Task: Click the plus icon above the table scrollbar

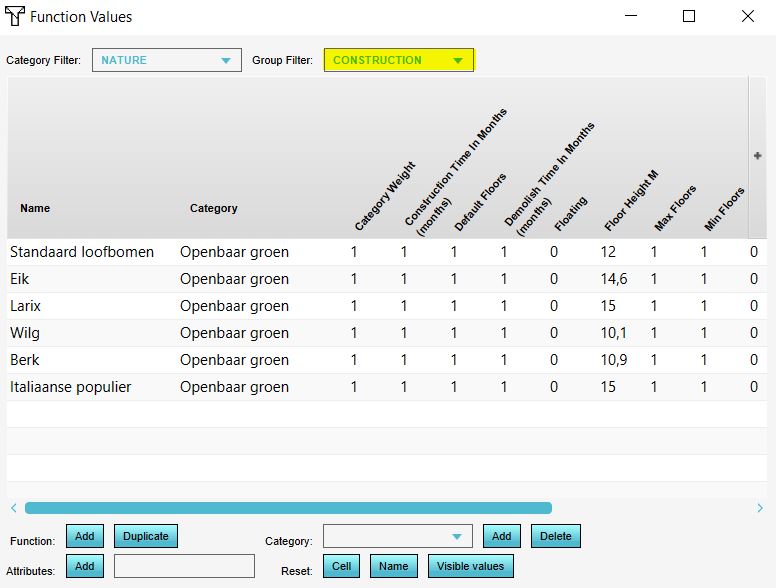Action: (757, 156)
